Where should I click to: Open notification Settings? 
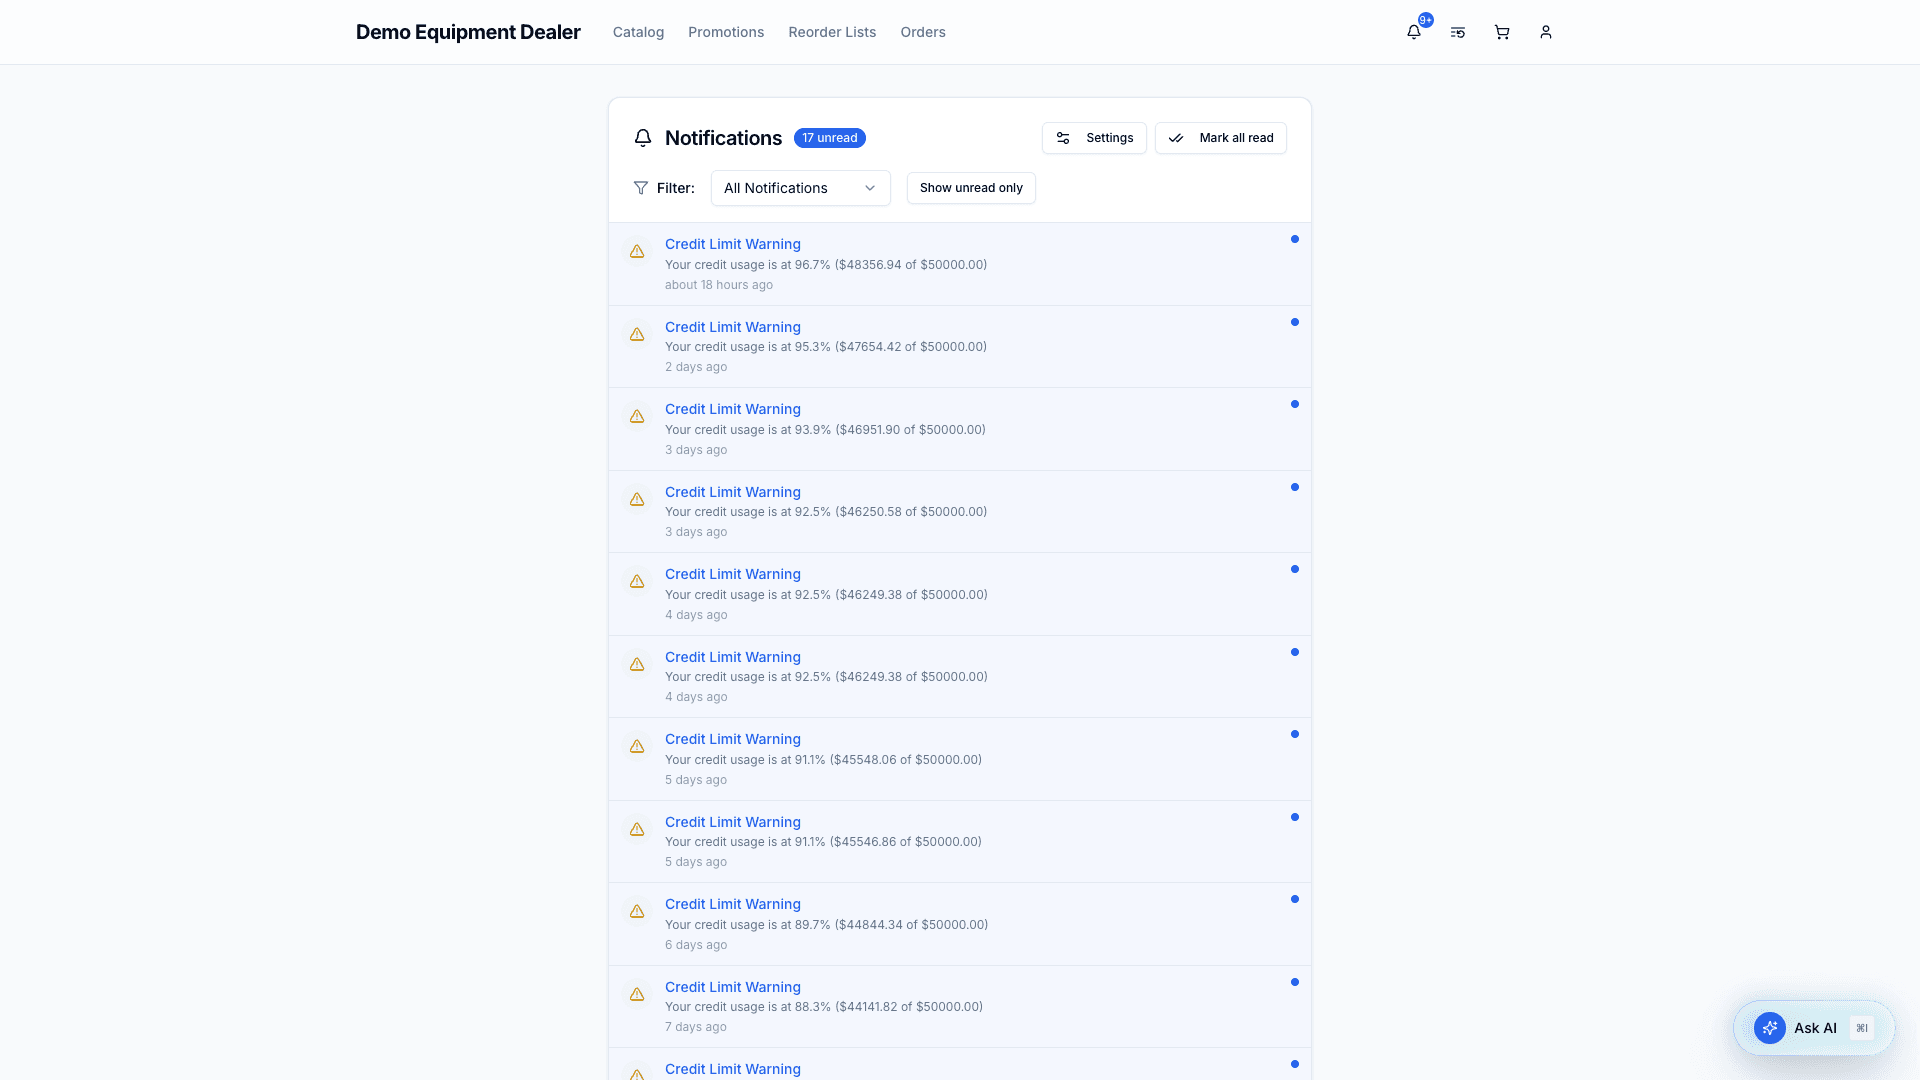1094,138
